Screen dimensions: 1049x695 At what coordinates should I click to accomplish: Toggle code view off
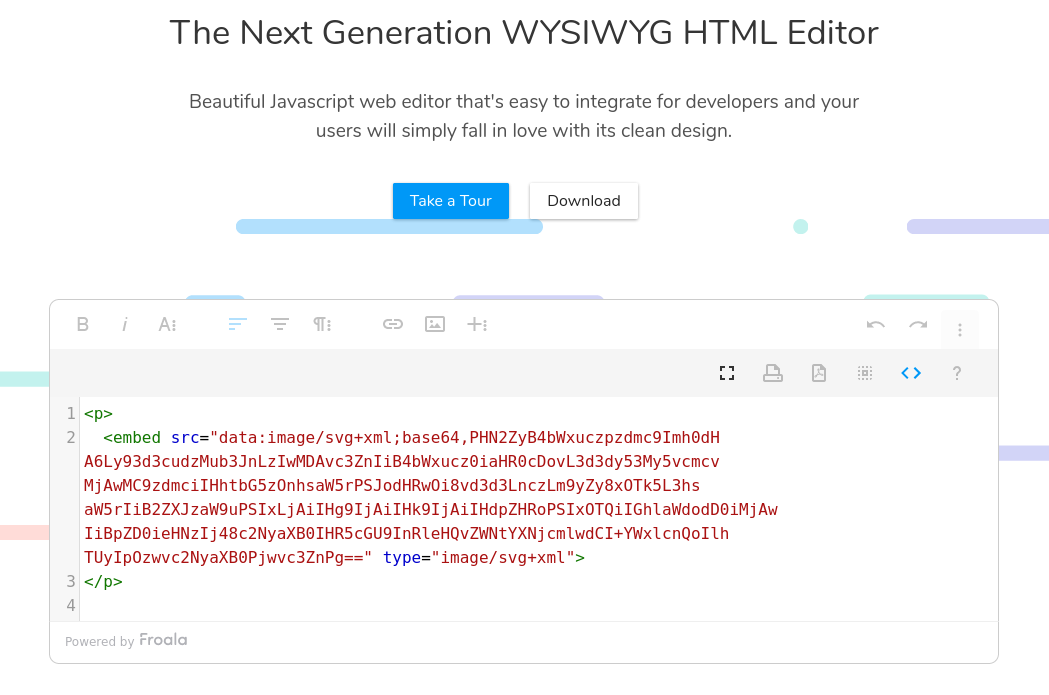click(911, 373)
